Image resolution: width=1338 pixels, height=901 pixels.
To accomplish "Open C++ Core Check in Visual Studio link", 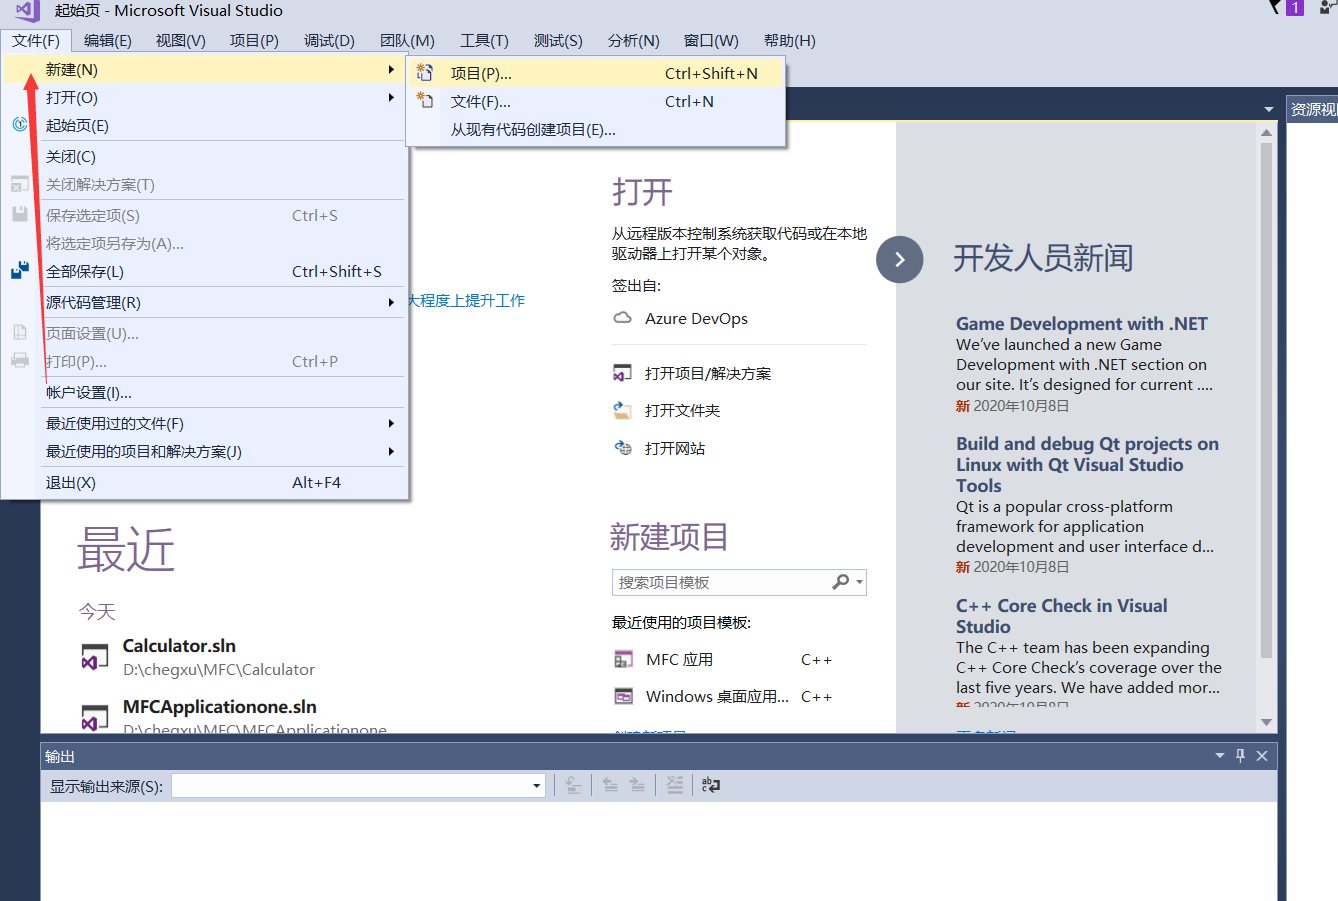I will [x=1062, y=616].
